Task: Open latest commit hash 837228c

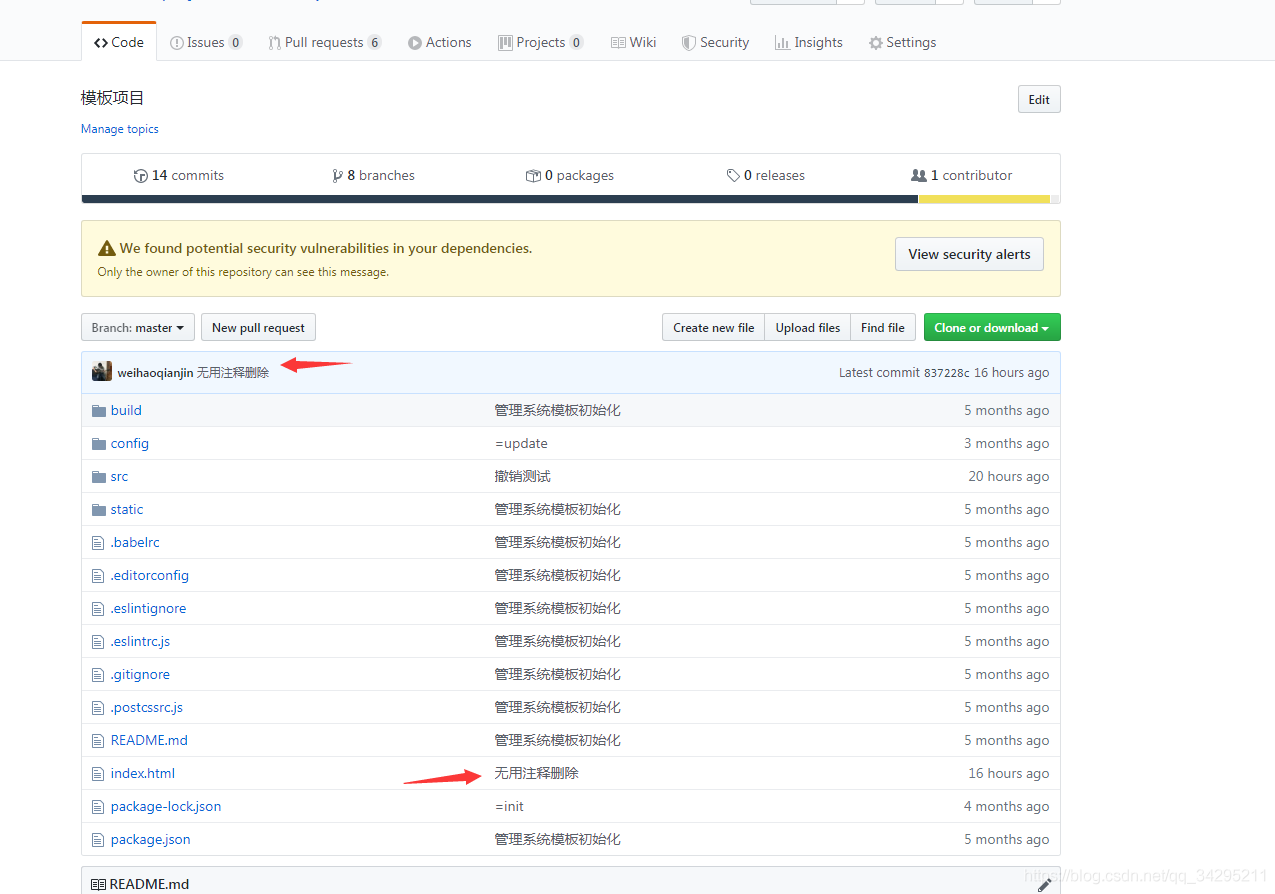Action: click(x=946, y=372)
